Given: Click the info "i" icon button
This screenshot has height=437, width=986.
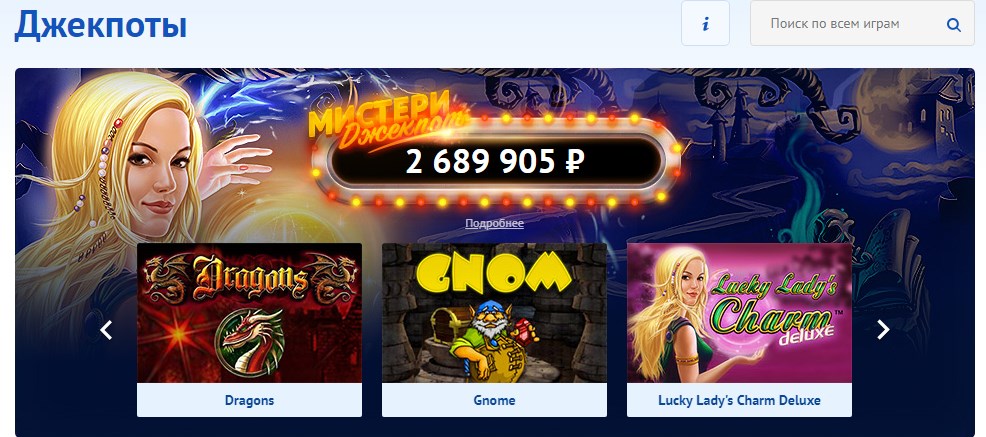Looking at the screenshot, I should [x=706, y=23].
